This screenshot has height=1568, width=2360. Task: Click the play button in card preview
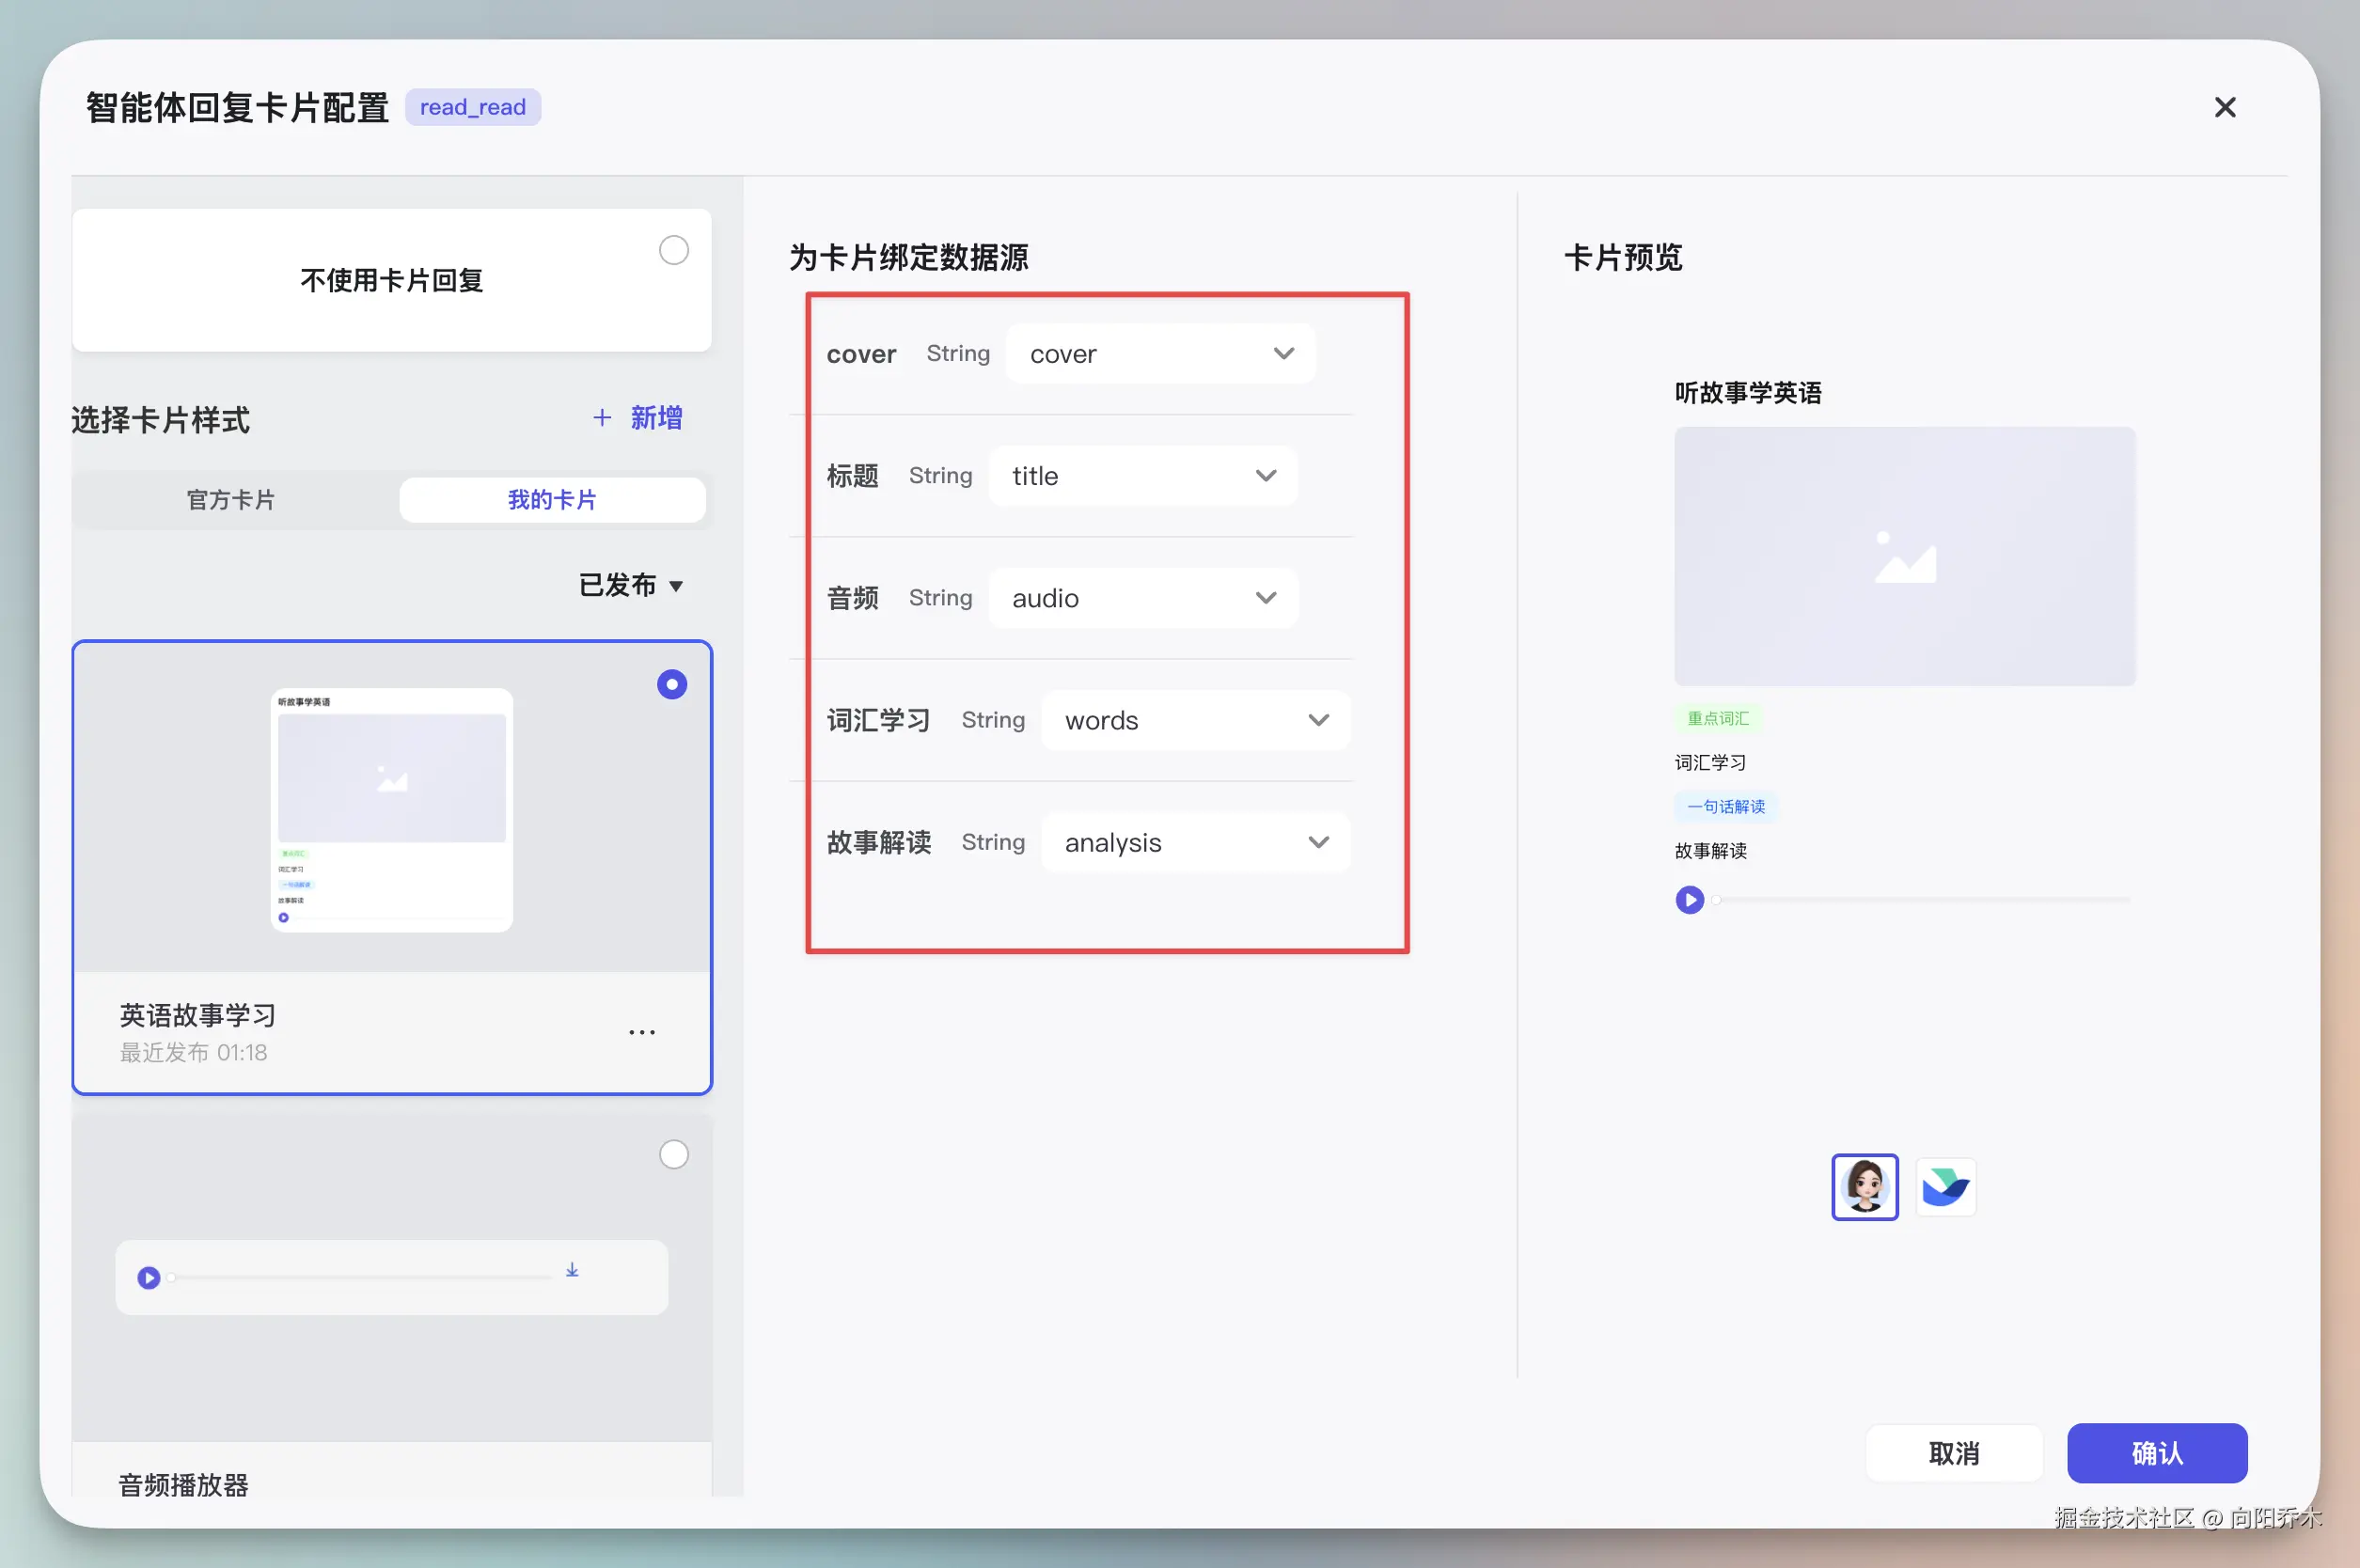pos(1689,900)
